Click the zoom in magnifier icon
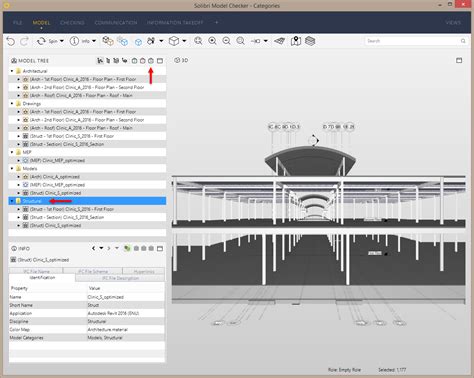 [x=212, y=41]
